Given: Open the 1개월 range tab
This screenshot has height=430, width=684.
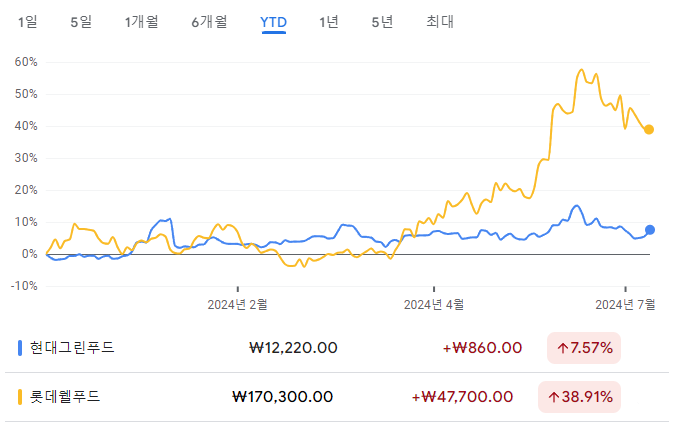Looking at the screenshot, I should (141, 22).
